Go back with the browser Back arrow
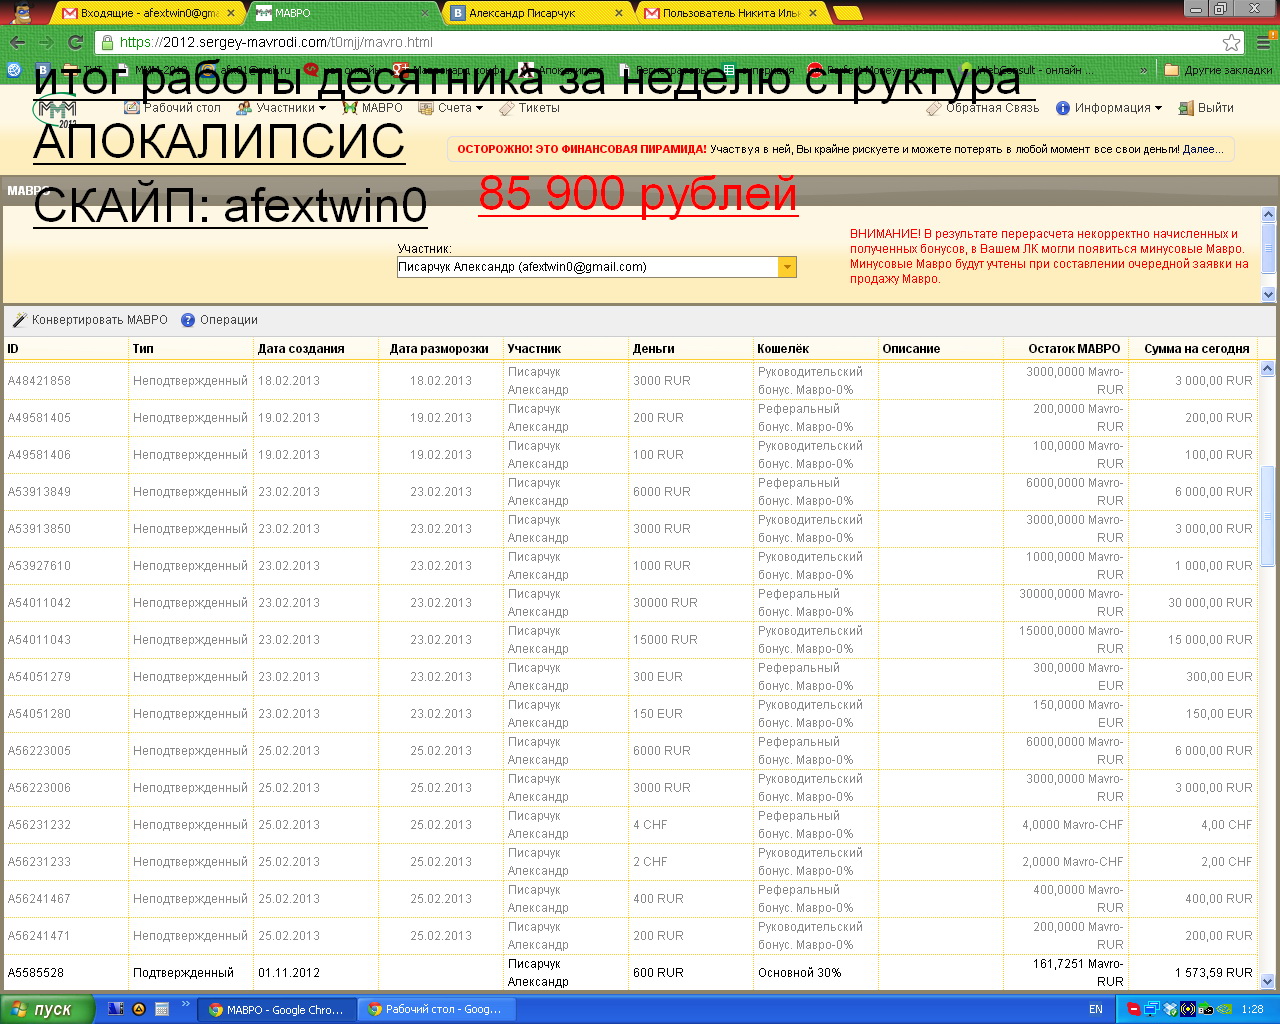Image resolution: width=1280 pixels, height=1024 pixels. [x=17, y=42]
